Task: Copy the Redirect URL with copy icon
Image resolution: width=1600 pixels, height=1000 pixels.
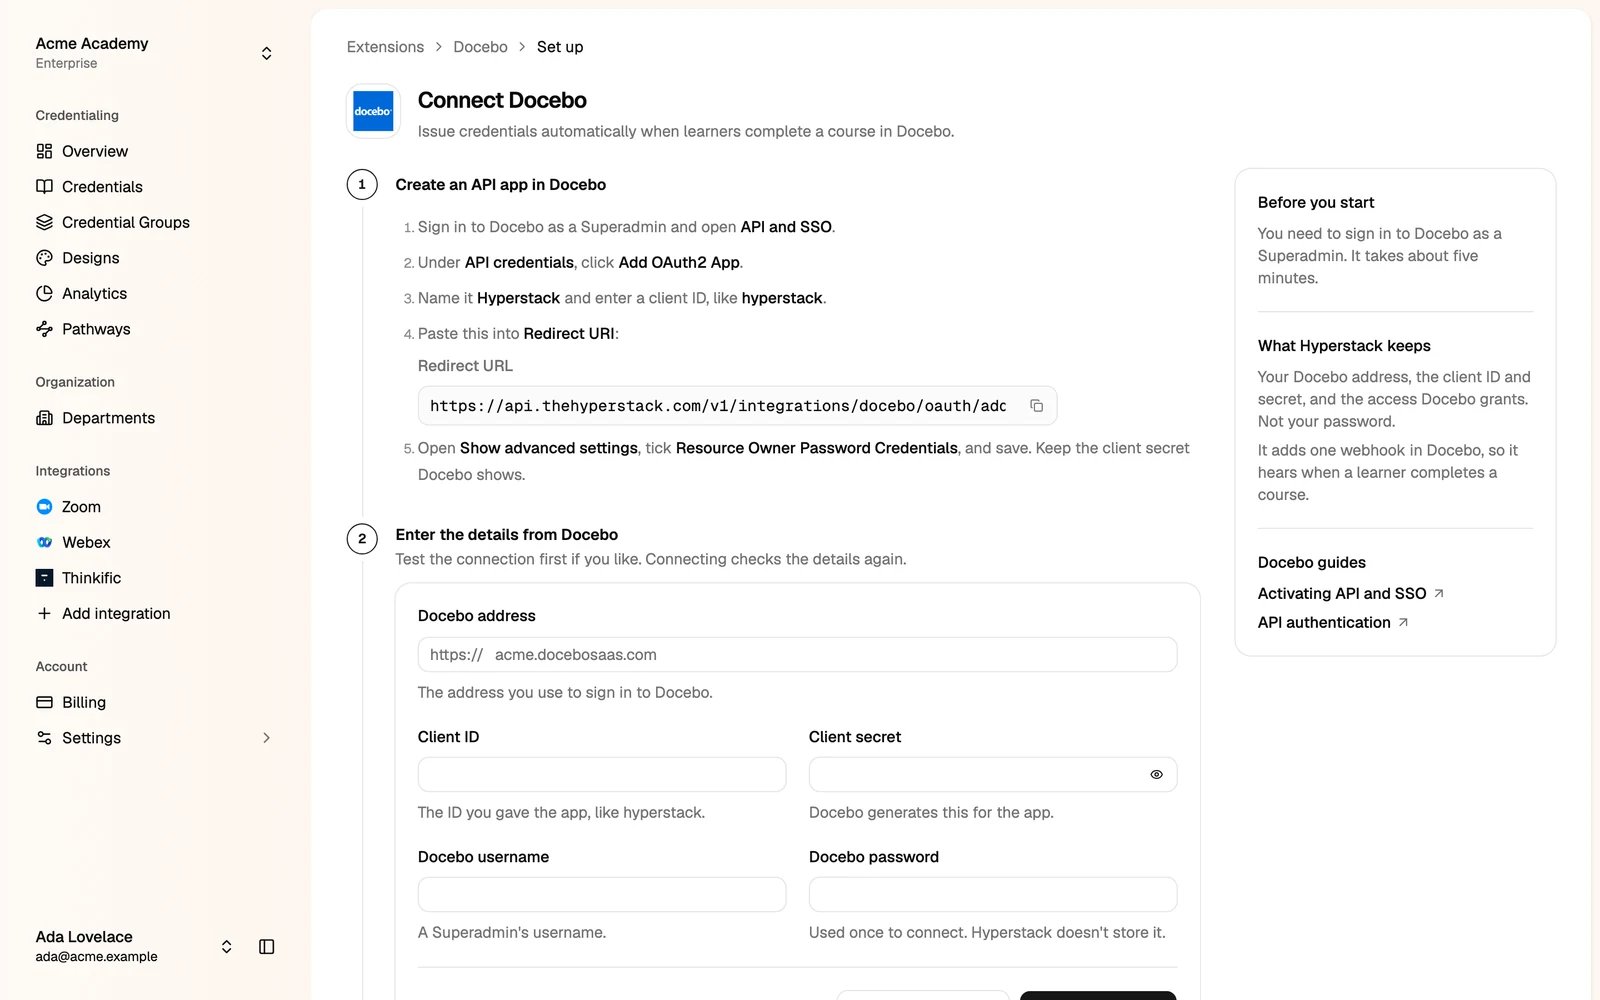Action: 1037,406
